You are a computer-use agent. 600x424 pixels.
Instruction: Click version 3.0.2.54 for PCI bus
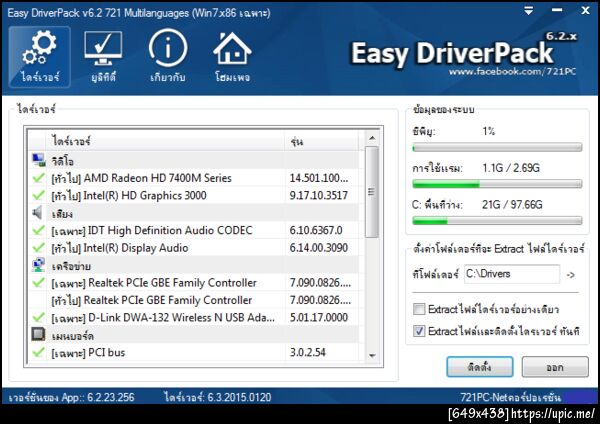pyautogui.click(x=307, y=352)
